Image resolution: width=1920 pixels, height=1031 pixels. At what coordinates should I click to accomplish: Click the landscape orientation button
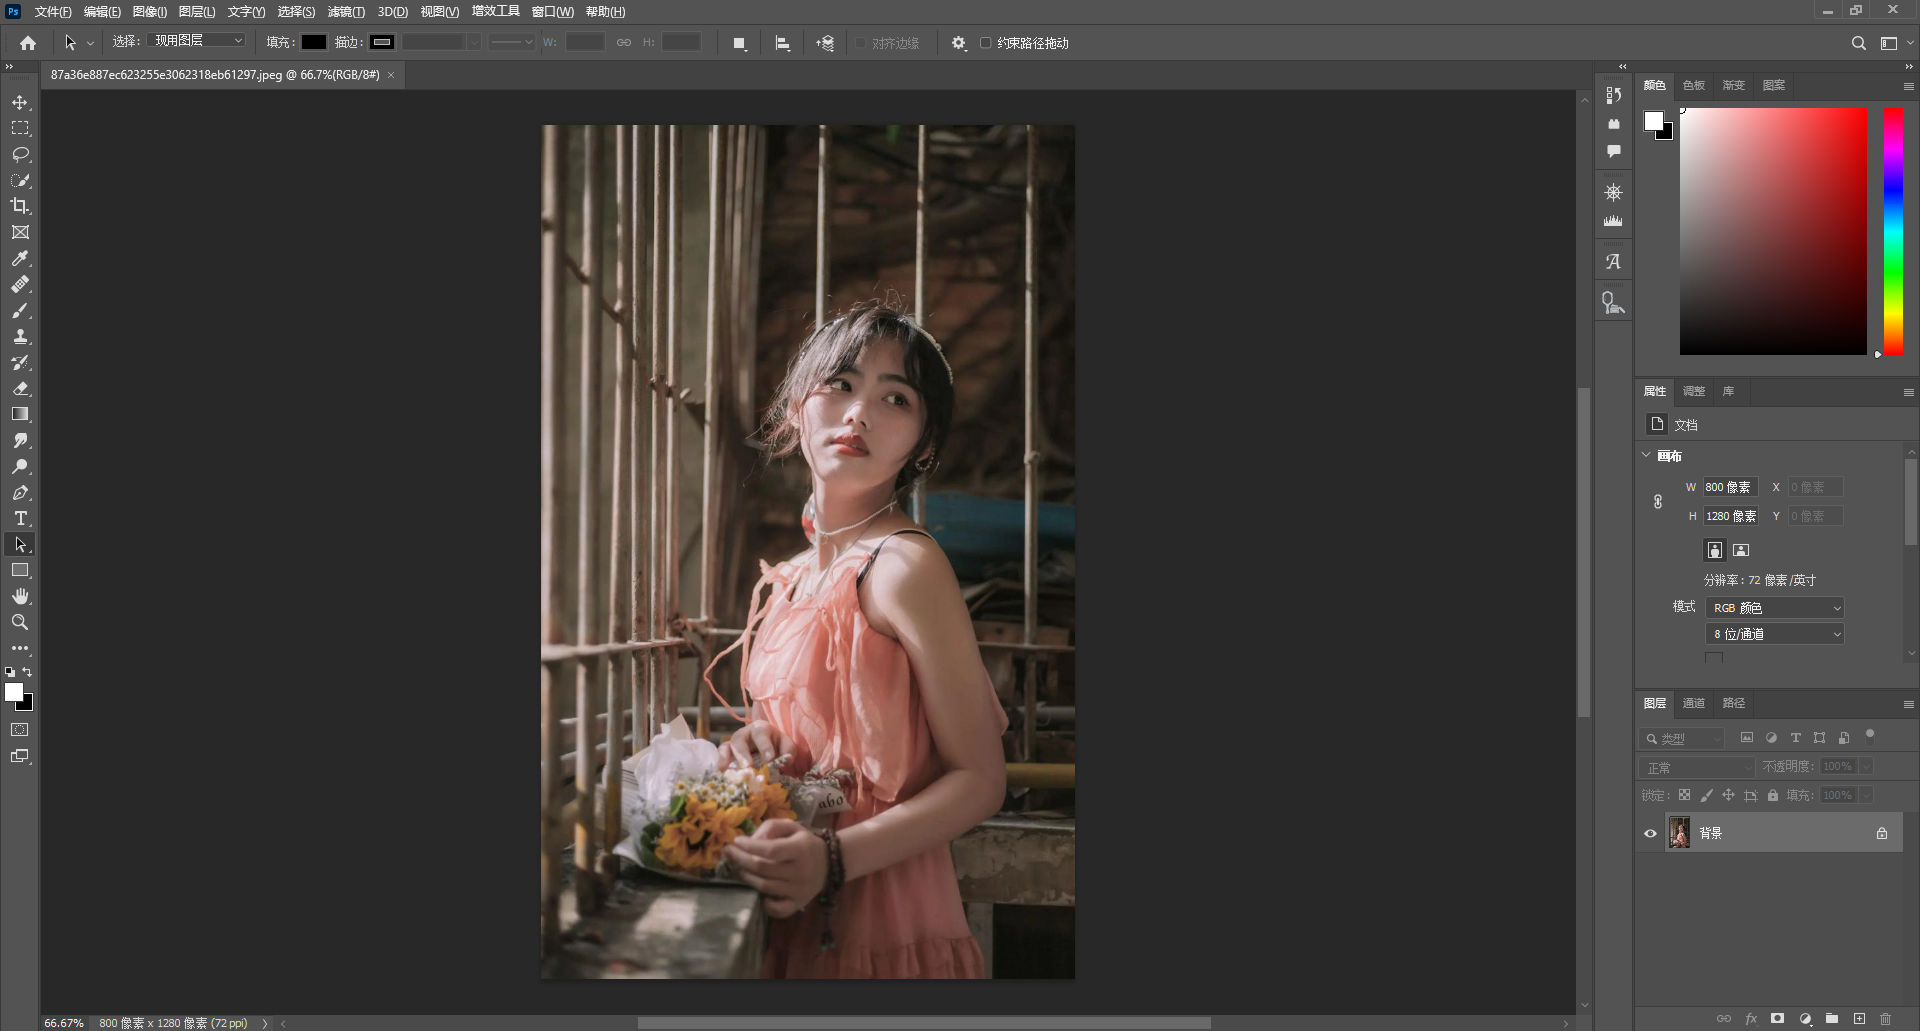click(1741, 550)
